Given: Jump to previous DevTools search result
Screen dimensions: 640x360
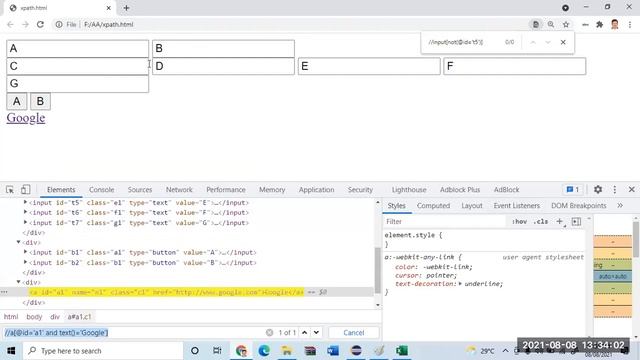Looking at the screenshot, I should 304,333.
